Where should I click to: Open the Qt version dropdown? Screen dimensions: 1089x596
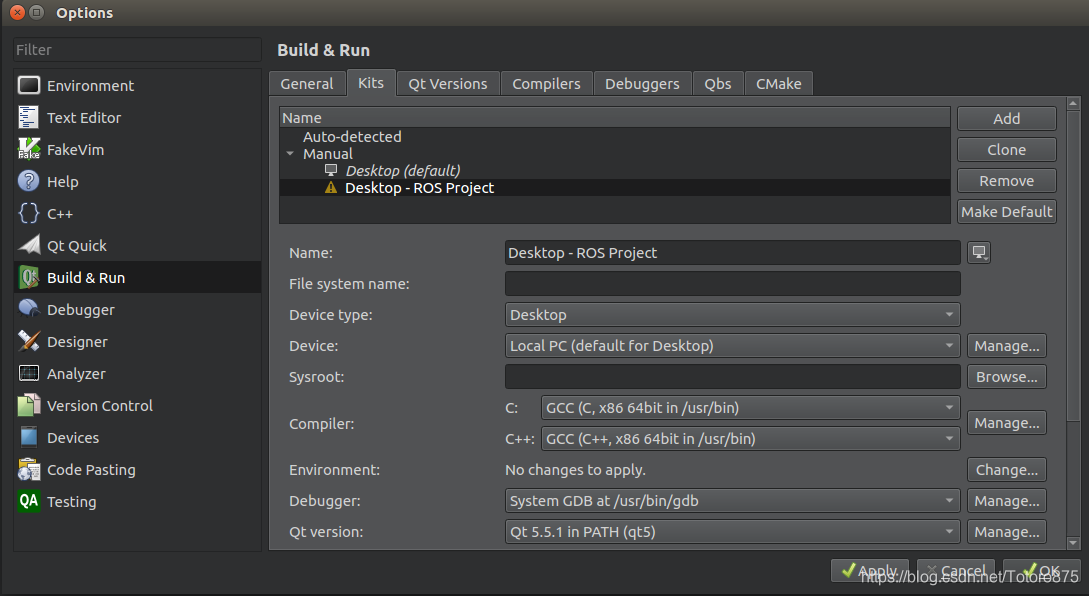[732, 531]
